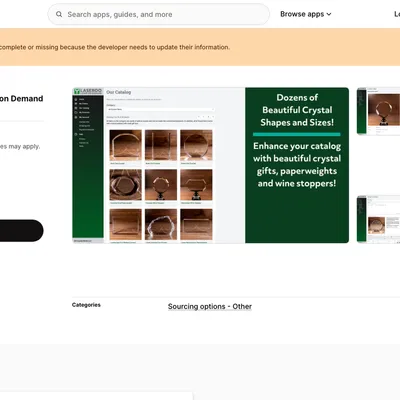
Task: Click the octagon crystal image in first row
Action: click(x=196, y=145)
